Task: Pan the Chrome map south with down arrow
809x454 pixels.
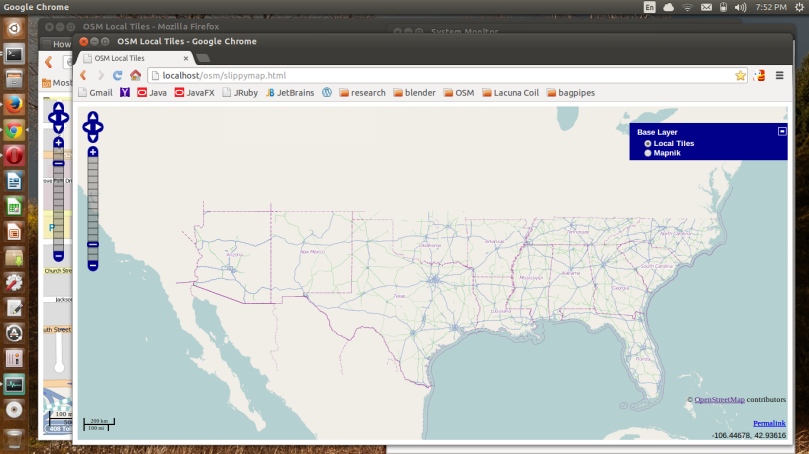Action: tap(93, 138)
